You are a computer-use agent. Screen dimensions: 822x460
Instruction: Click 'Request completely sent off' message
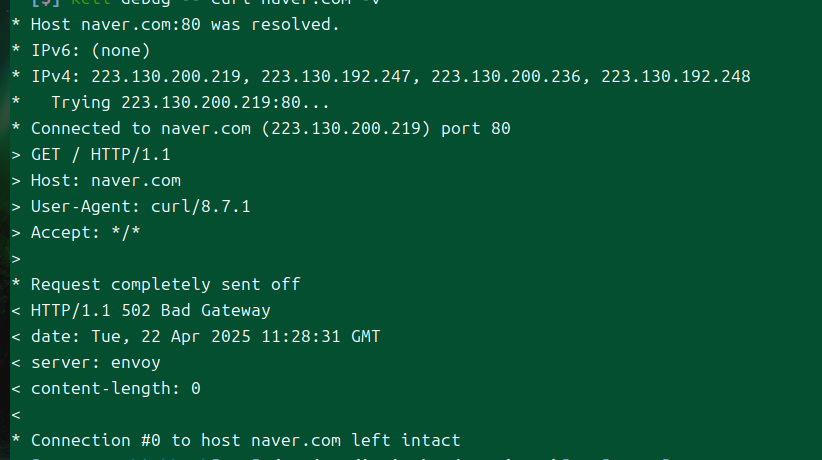(165, 284)
